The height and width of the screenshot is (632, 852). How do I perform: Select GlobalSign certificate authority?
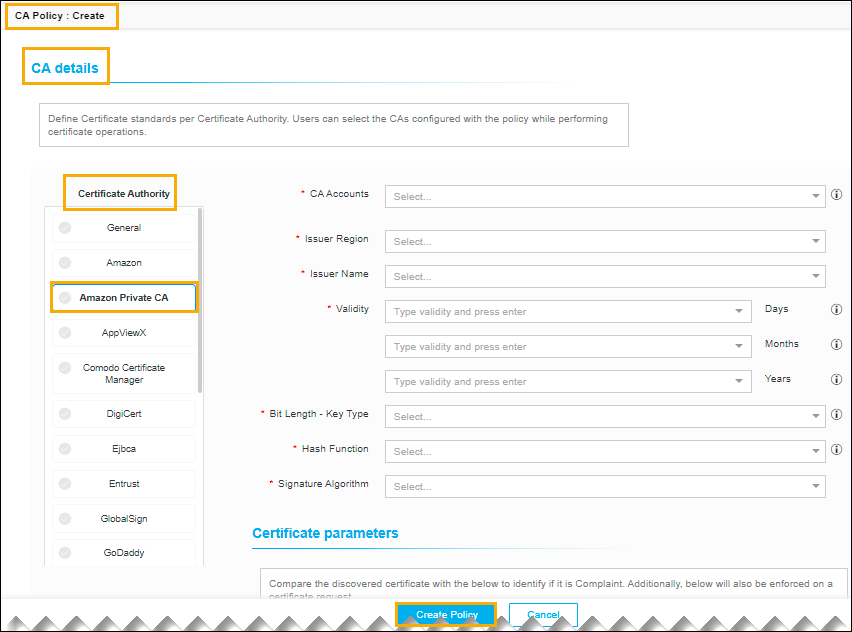[124, 519]
